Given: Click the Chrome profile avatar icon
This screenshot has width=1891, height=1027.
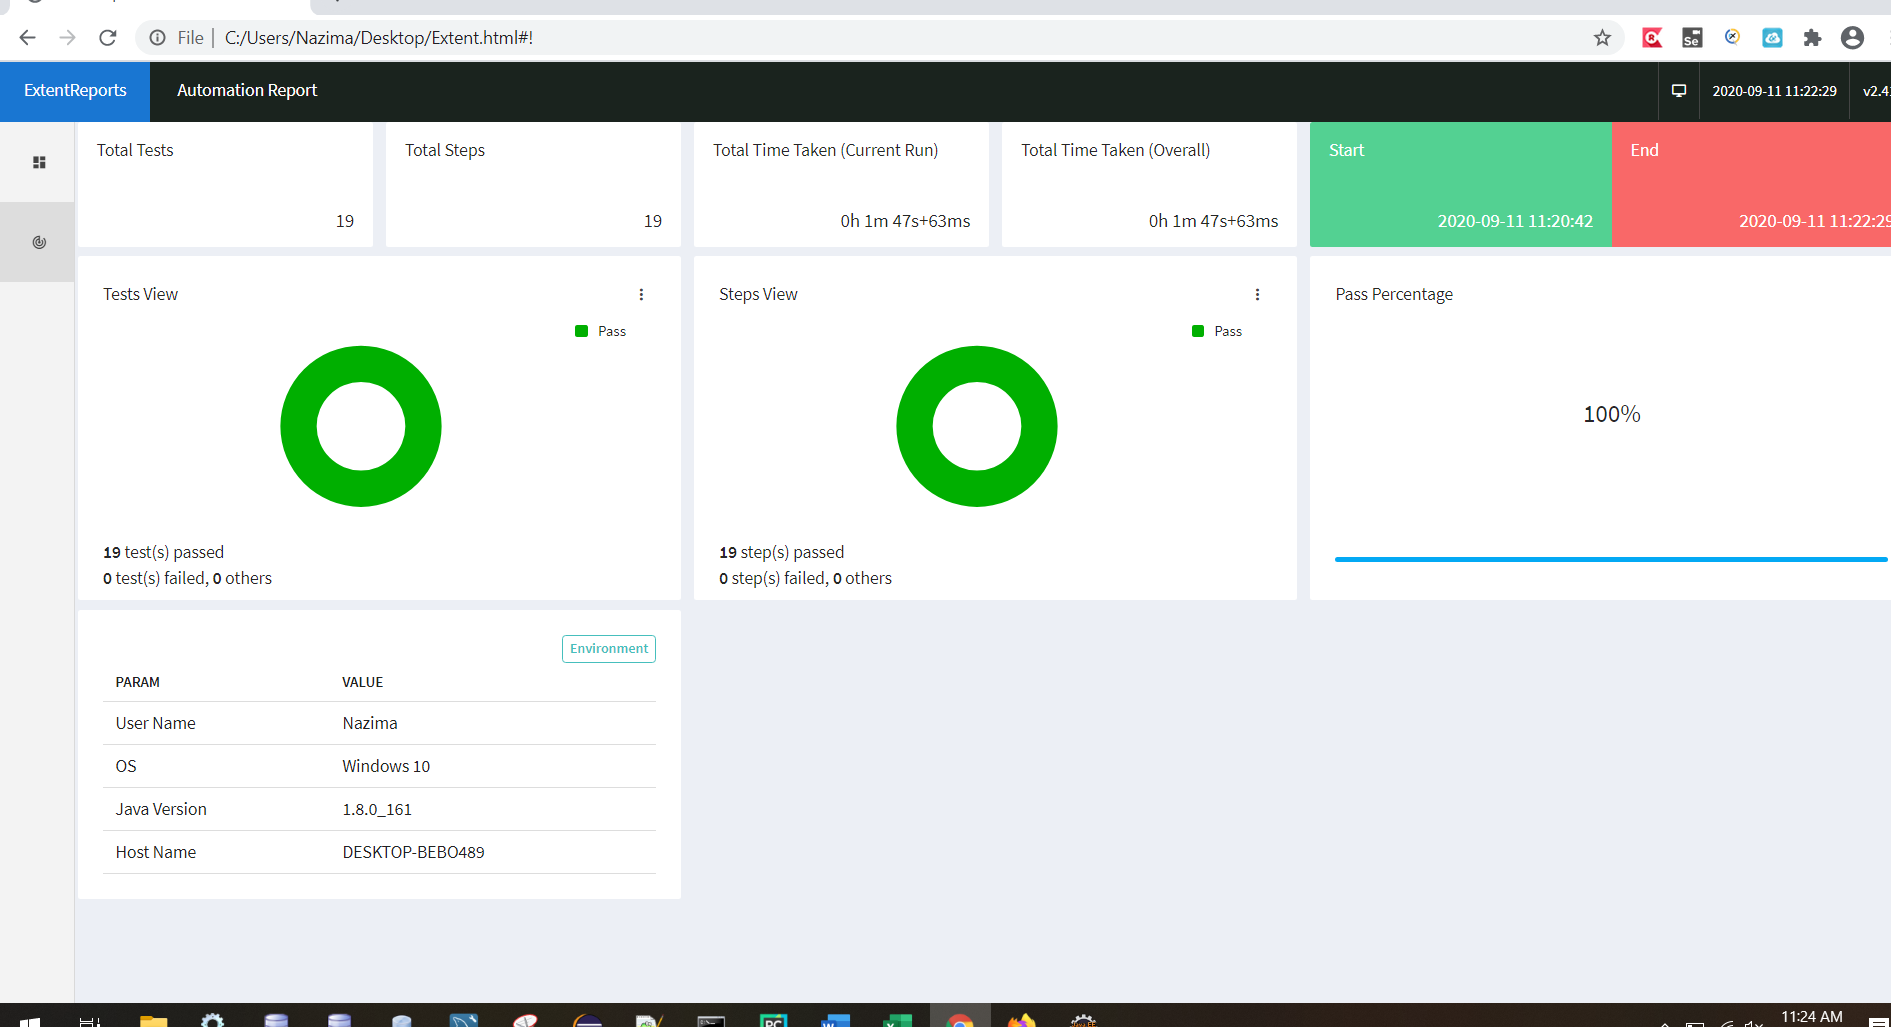Looking at the screenshot, I should click(x=1852, y=37).
